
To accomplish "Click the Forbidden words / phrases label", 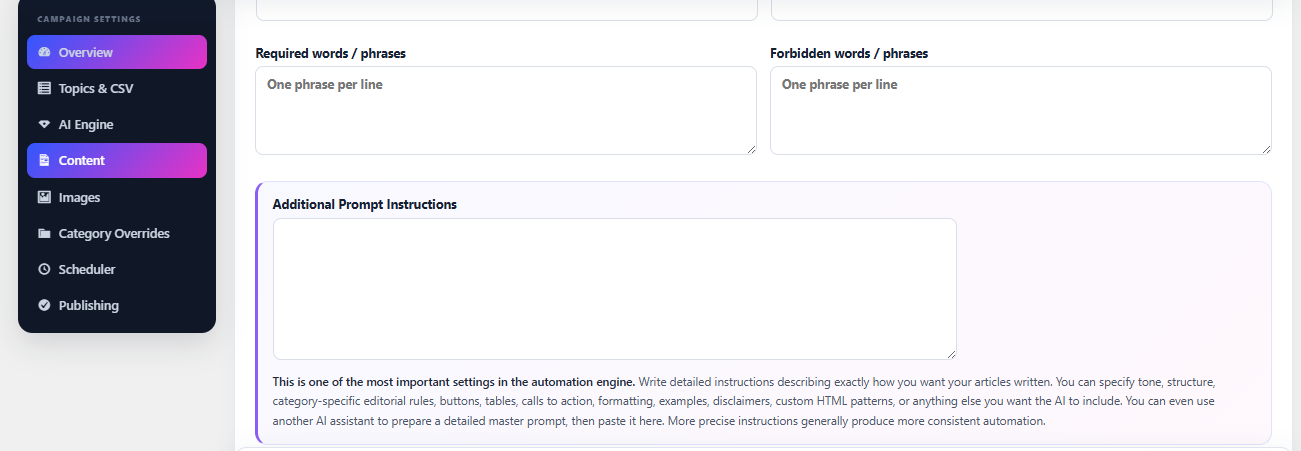I will coord(849,53).
